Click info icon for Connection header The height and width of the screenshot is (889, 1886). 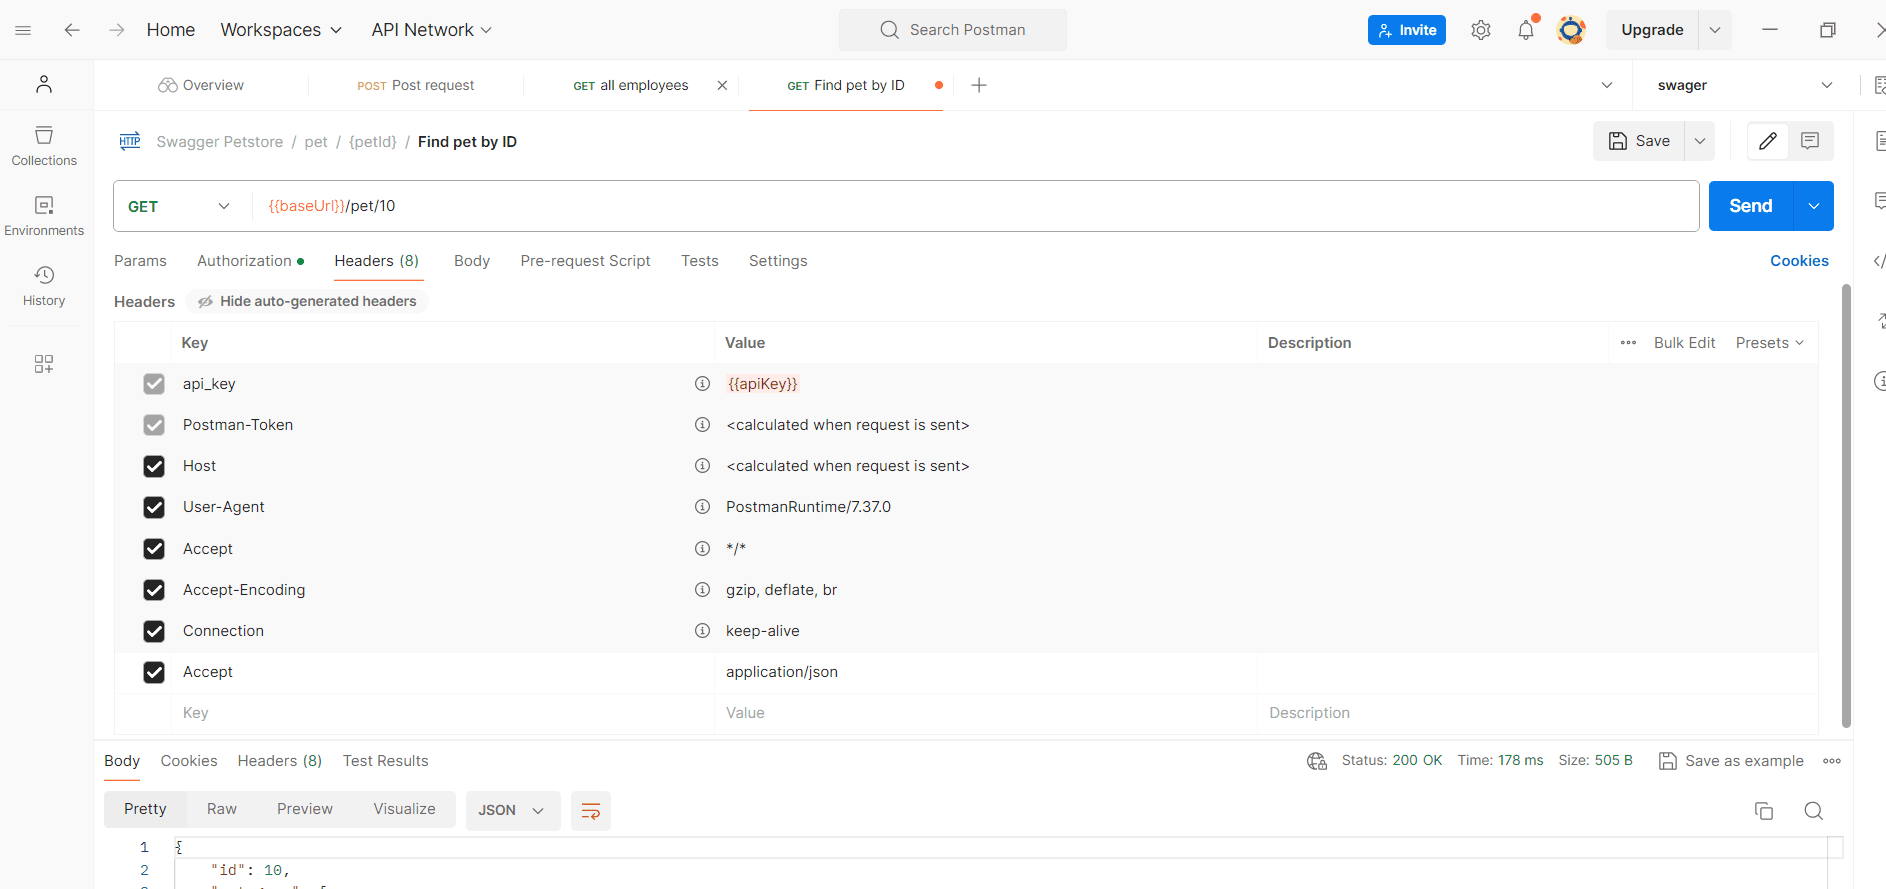[702, 631]
